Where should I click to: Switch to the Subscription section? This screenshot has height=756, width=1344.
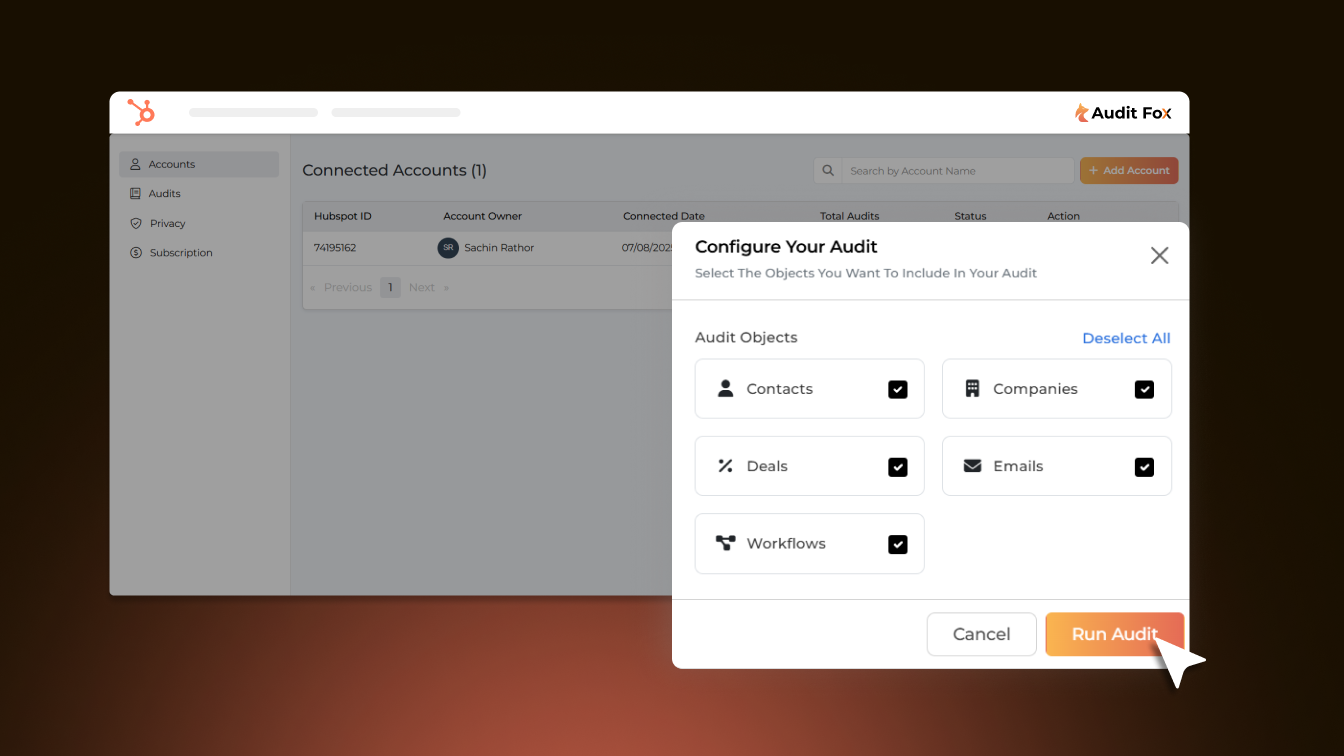click(180, 253)
